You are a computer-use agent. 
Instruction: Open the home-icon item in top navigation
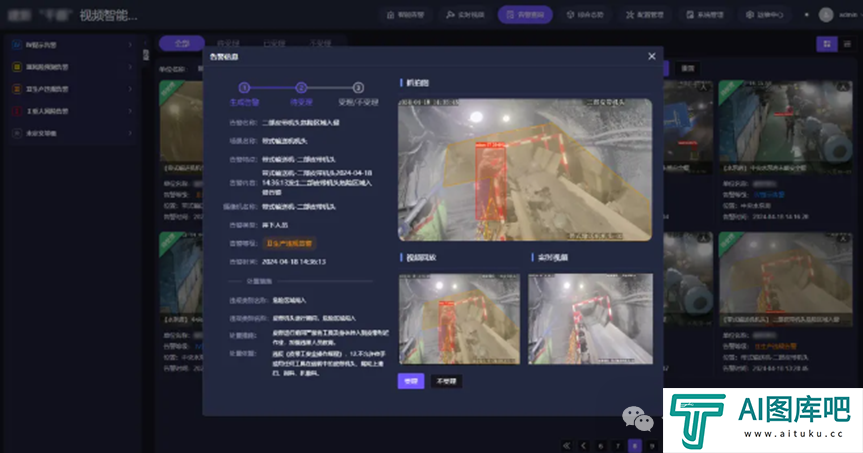click(x=406, y=15)
